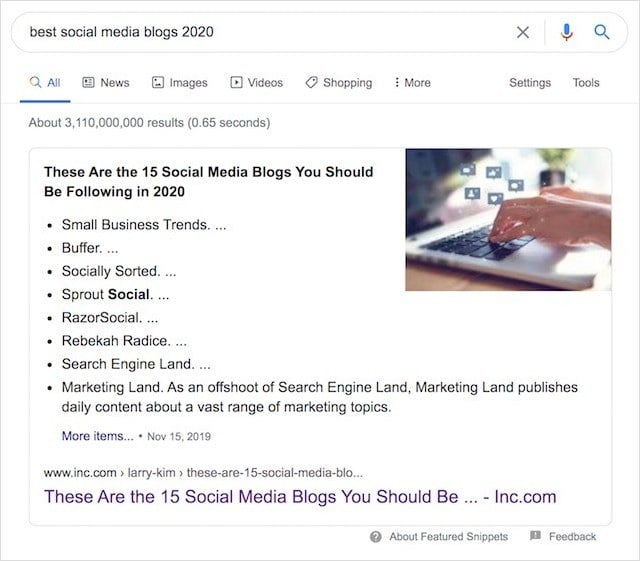Switch to the All results tab
Viewport: 640px width, 561px height.
(45, 83)
